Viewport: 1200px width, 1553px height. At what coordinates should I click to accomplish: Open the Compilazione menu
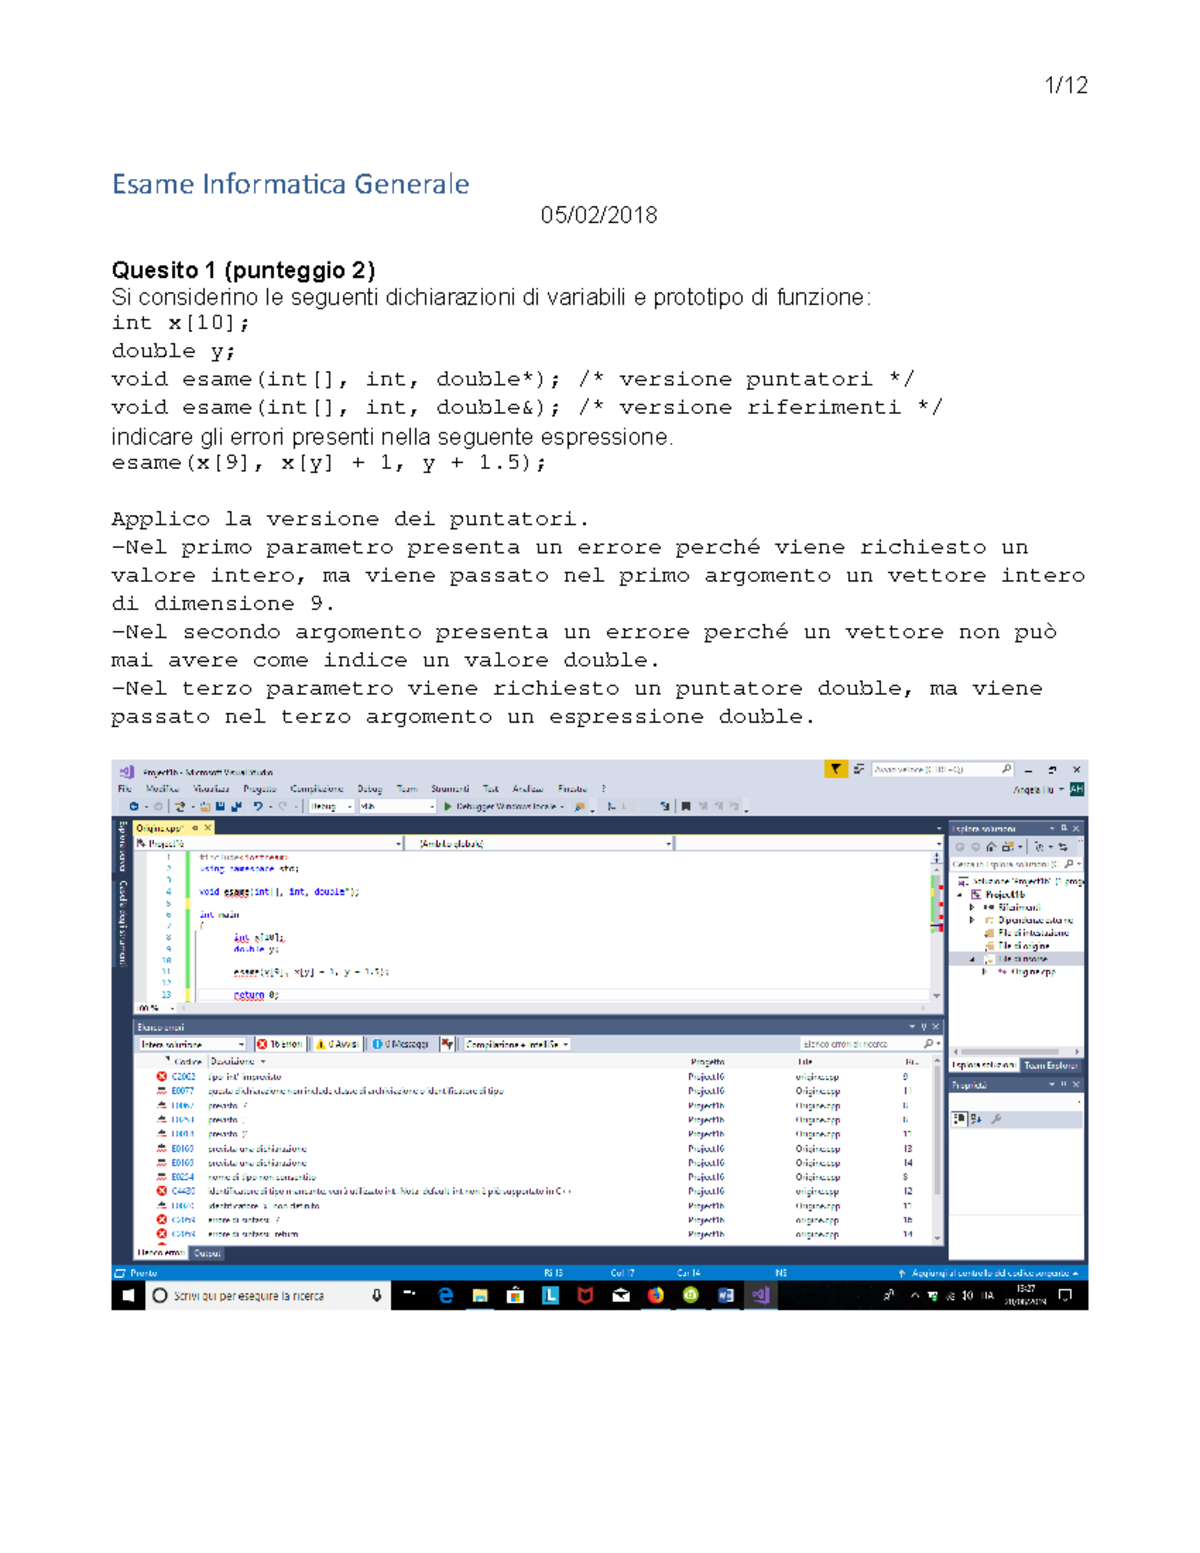tap(316, 789)
